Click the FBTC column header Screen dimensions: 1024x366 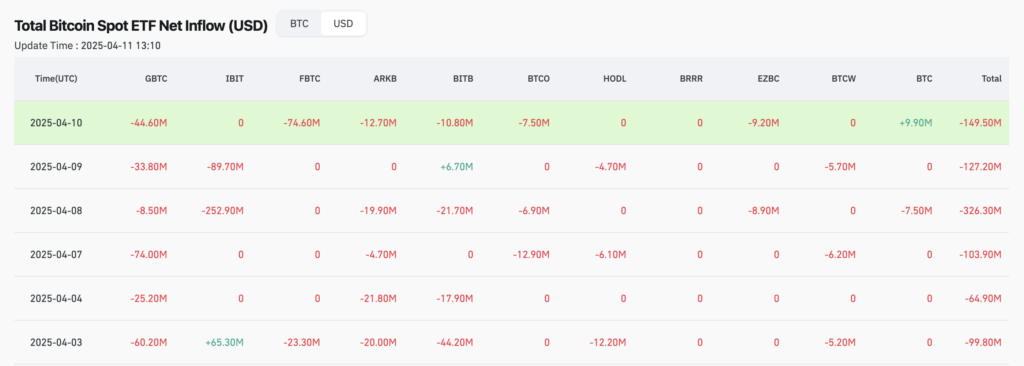(x=310, y=78)
